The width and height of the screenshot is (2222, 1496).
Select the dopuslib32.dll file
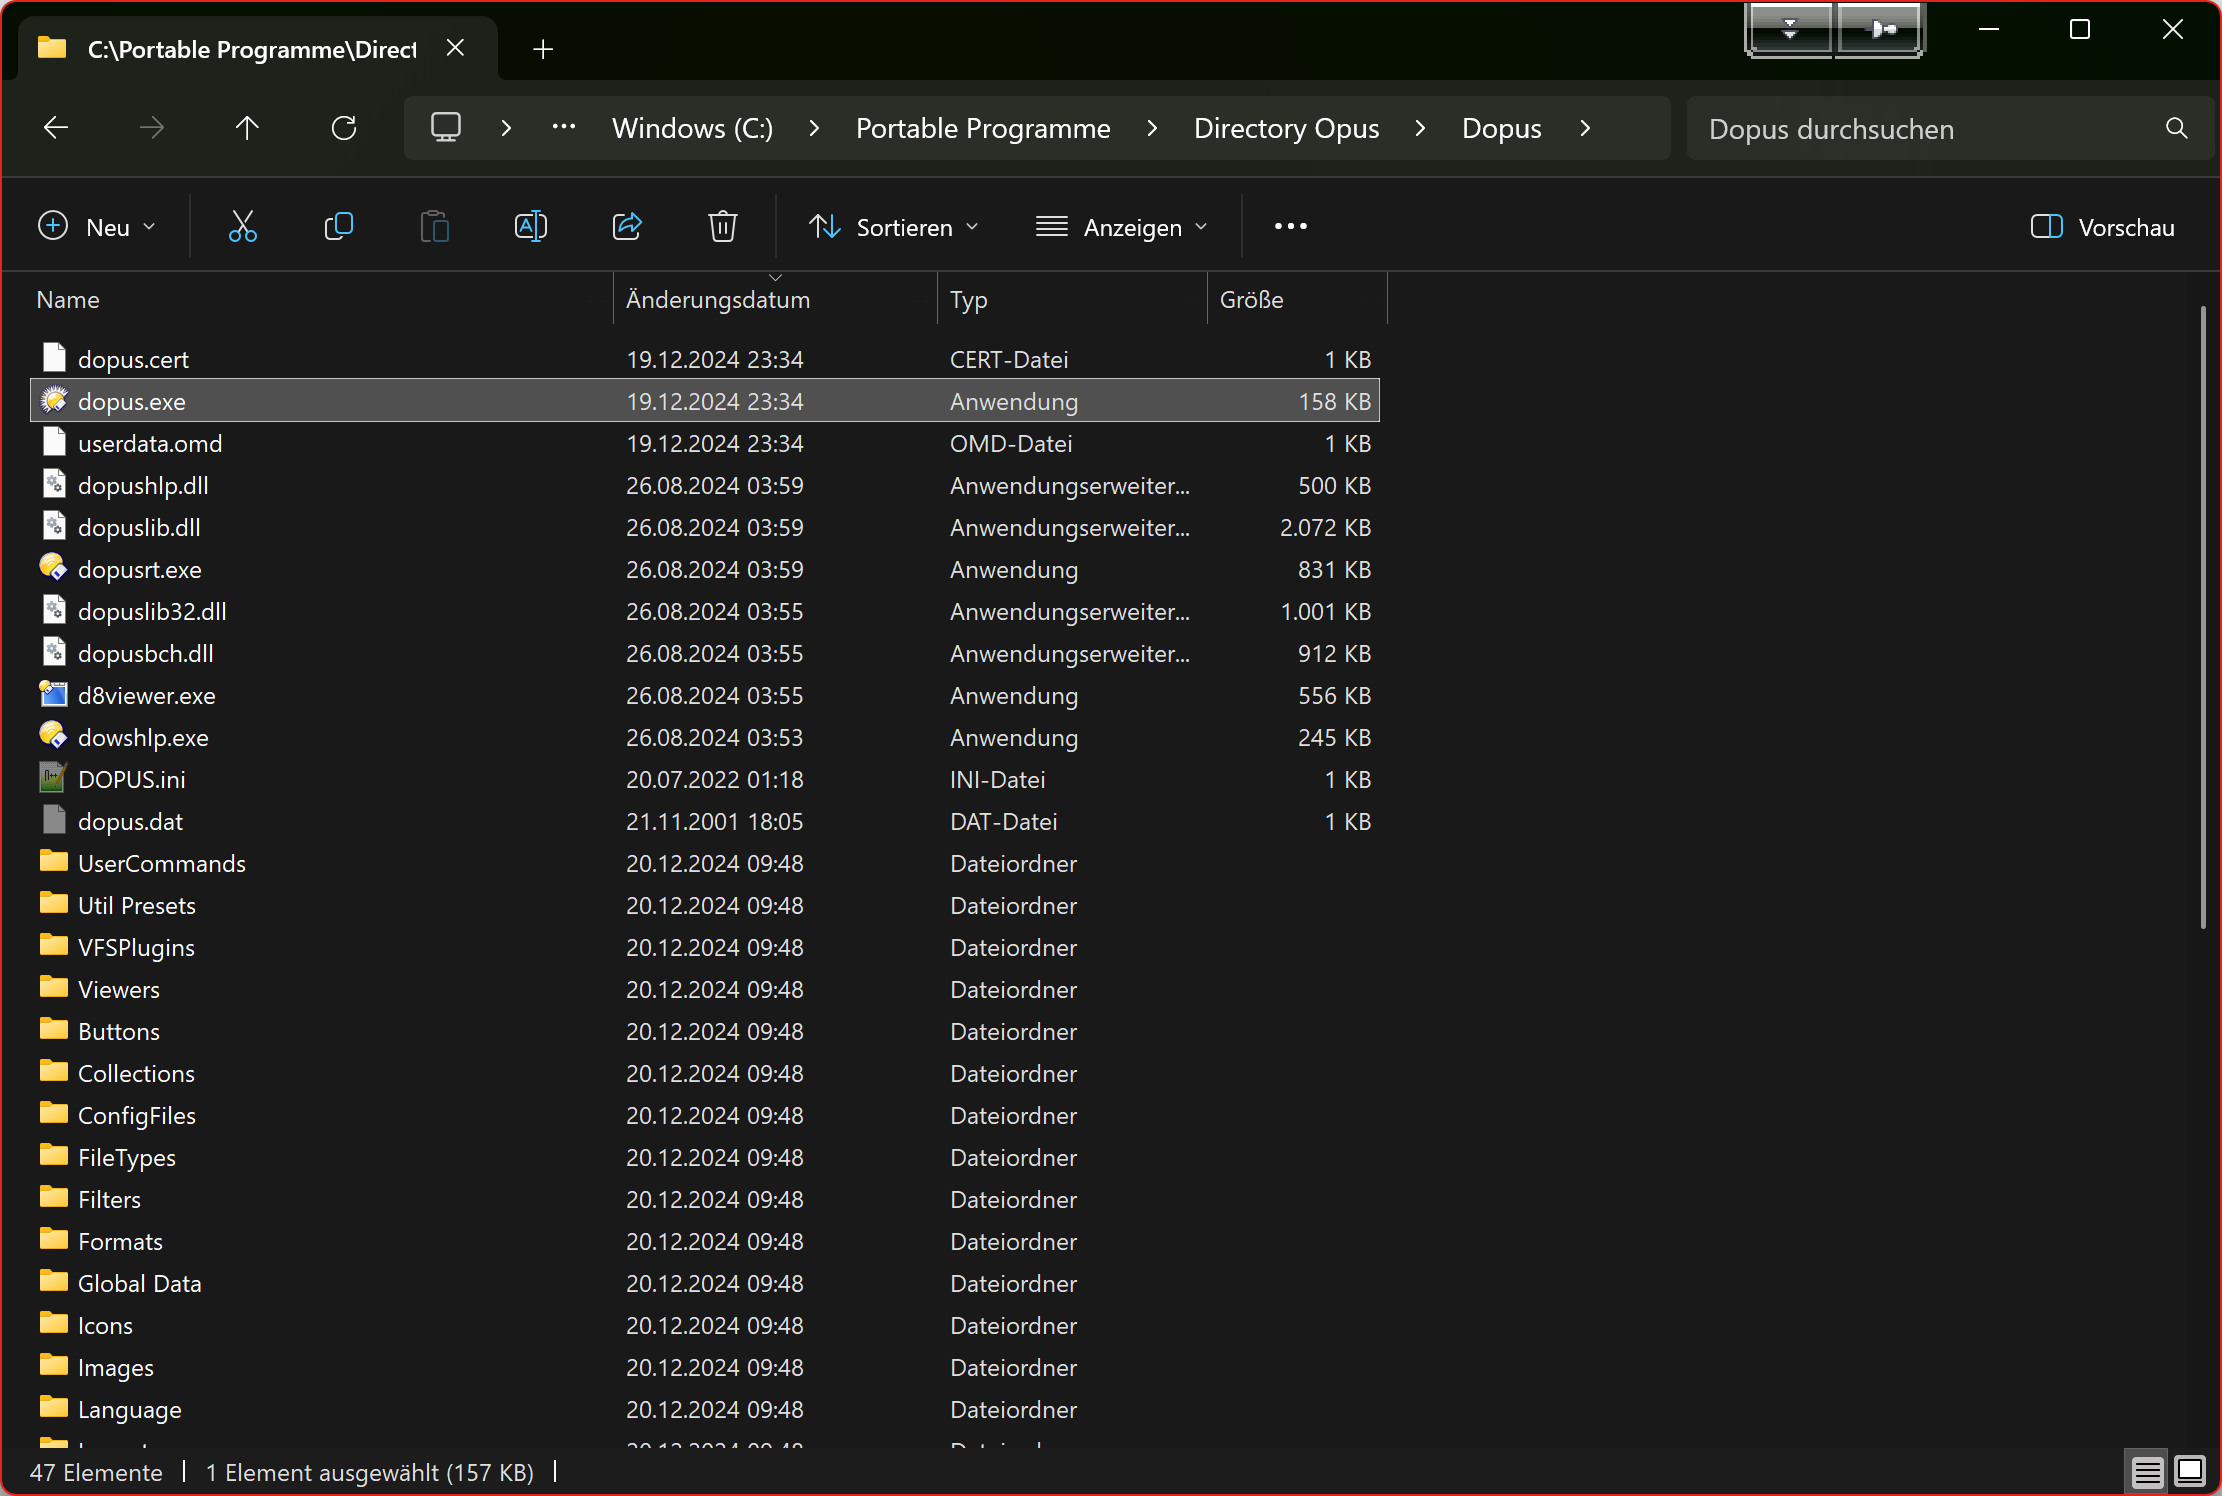[705, 611]
